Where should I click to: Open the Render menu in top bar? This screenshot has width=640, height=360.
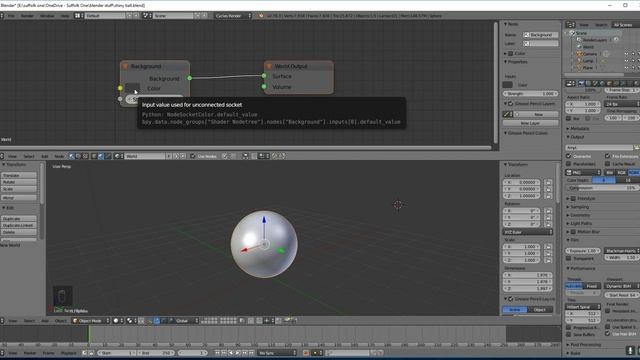pyautogui.click(x=27, y=16)
